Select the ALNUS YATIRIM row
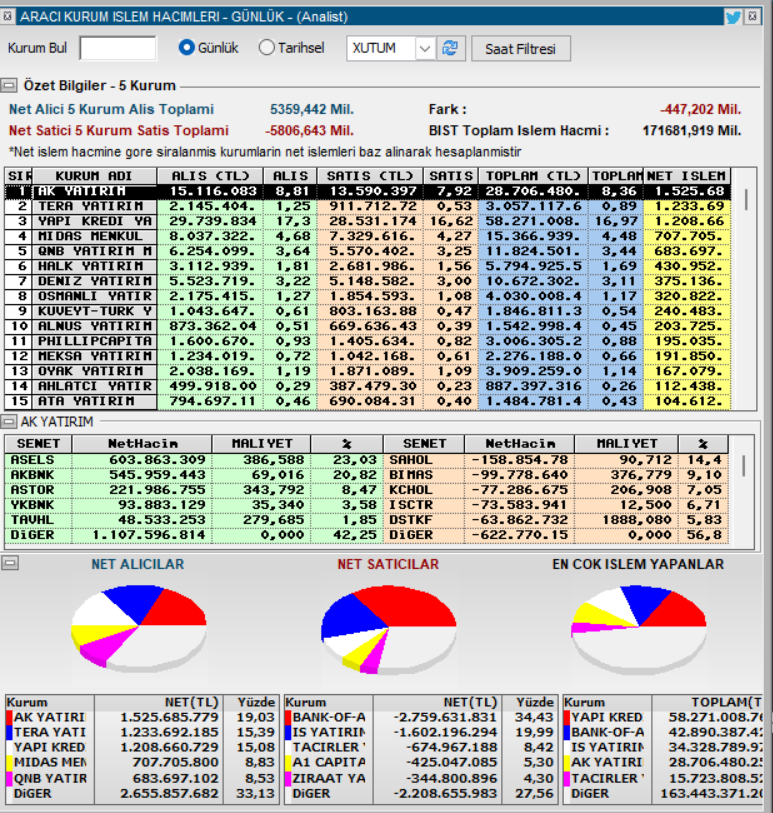773x813 pixels. [368, 327]
